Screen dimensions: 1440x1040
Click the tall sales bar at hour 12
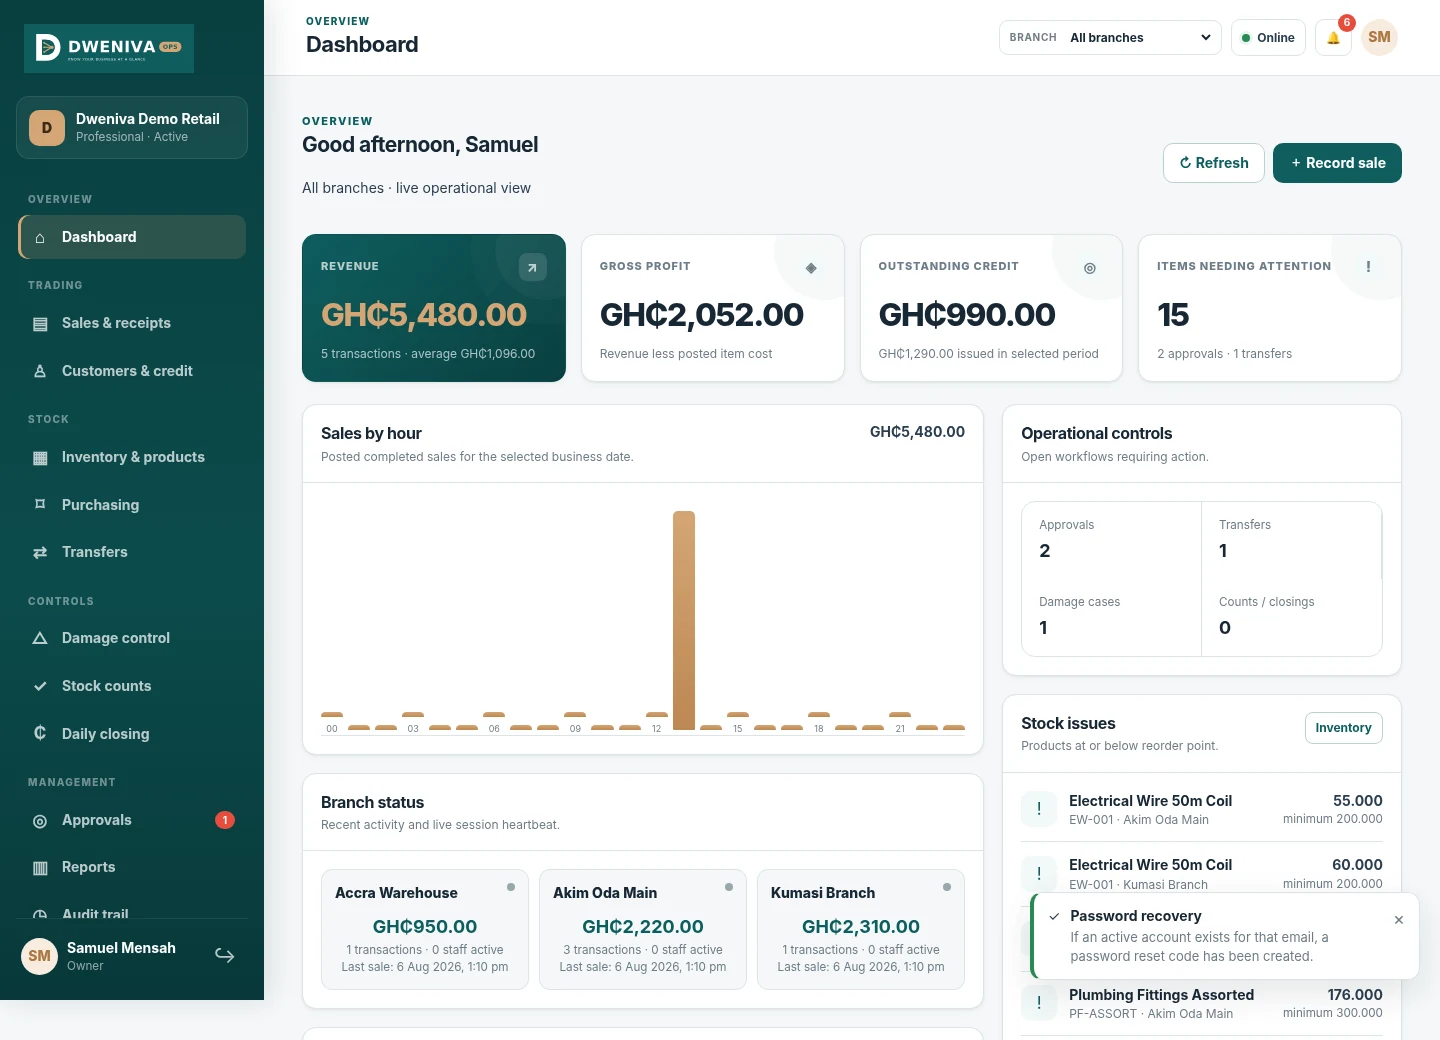[684, 620]
